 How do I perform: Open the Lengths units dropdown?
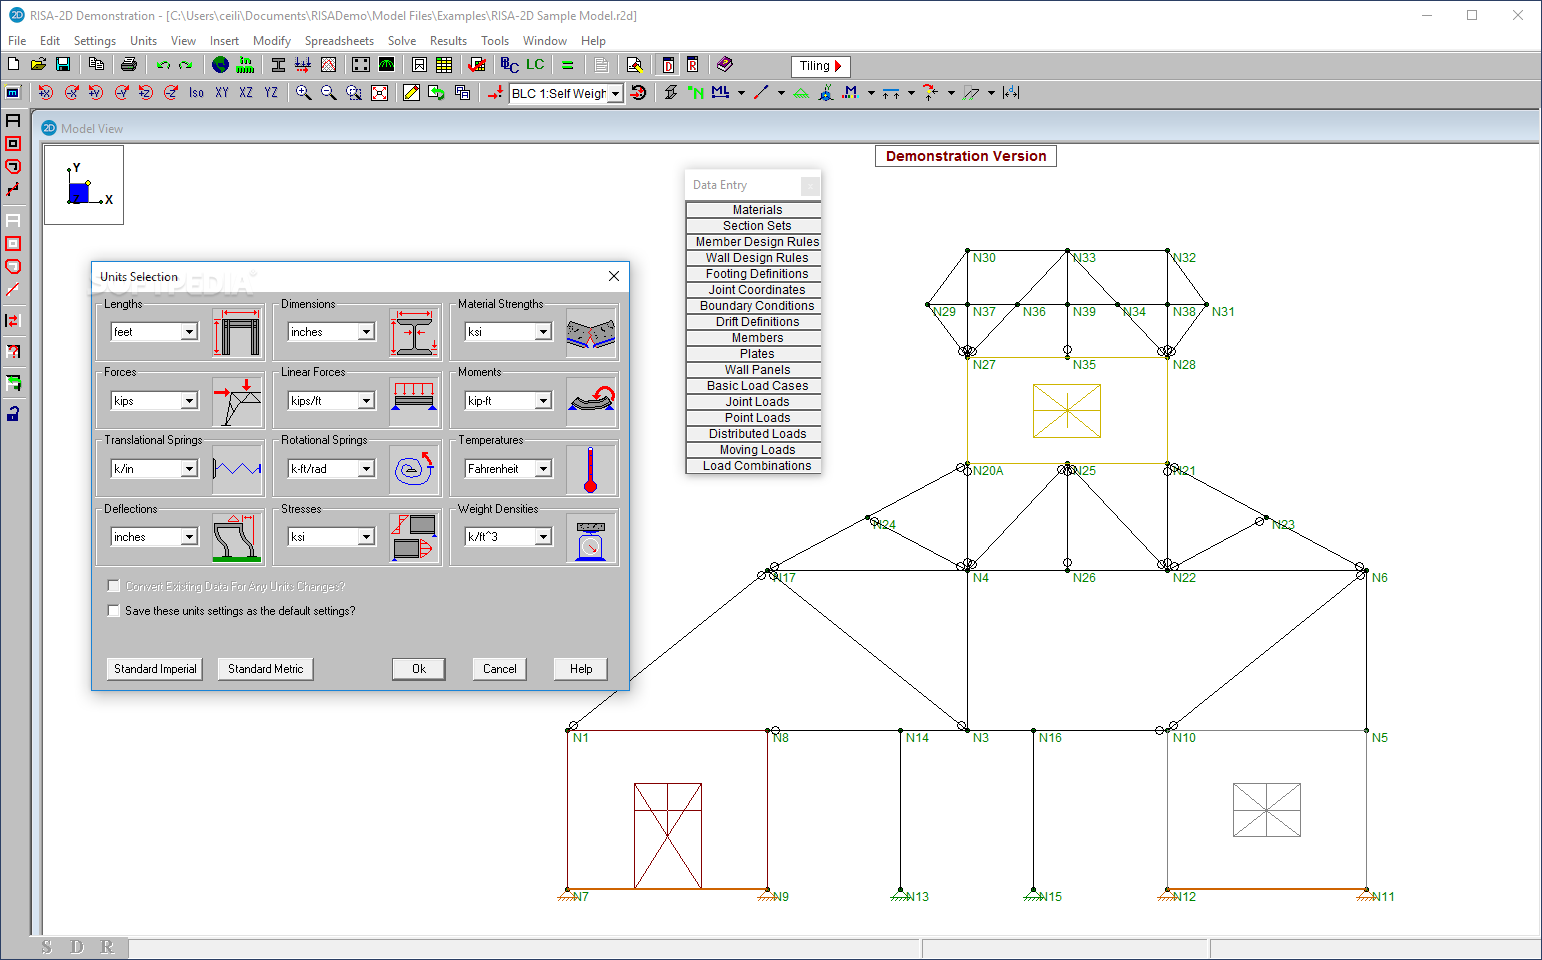click(x=189, y=332)
